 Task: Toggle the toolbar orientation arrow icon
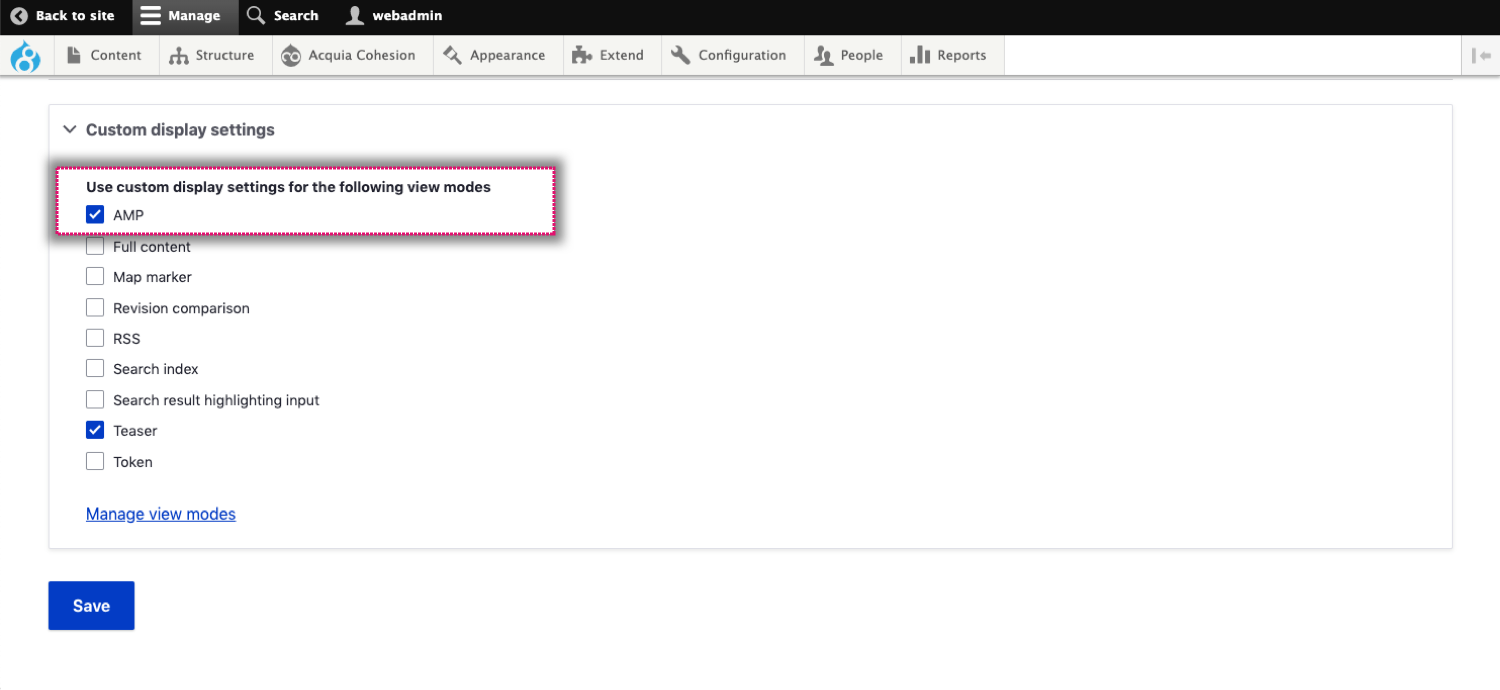pos(1481,56)
